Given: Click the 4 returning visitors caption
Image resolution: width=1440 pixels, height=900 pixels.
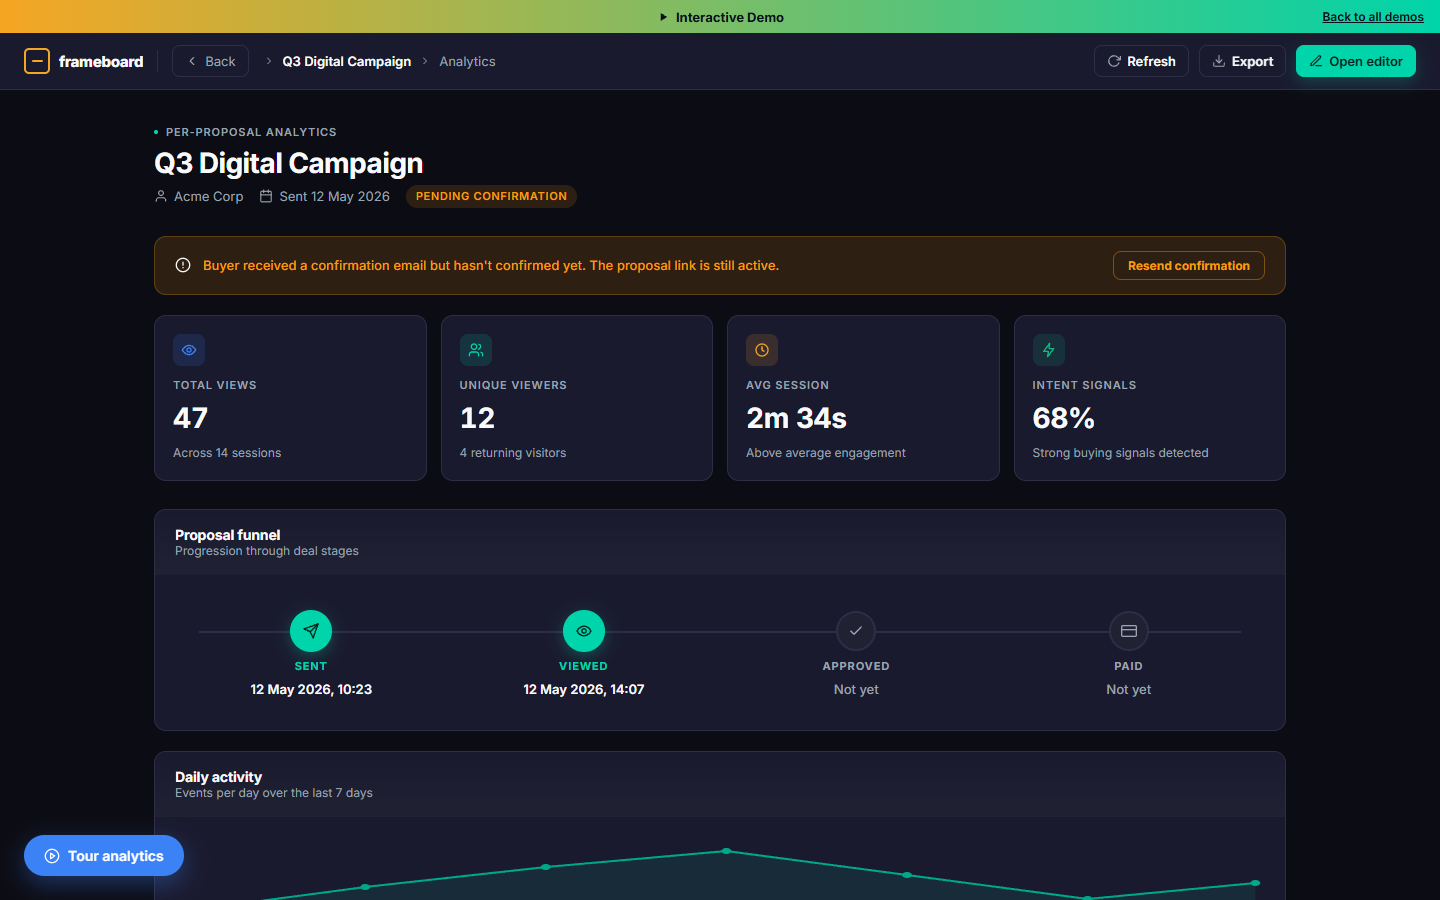Looking at the screenshot, I should point(513,453).
